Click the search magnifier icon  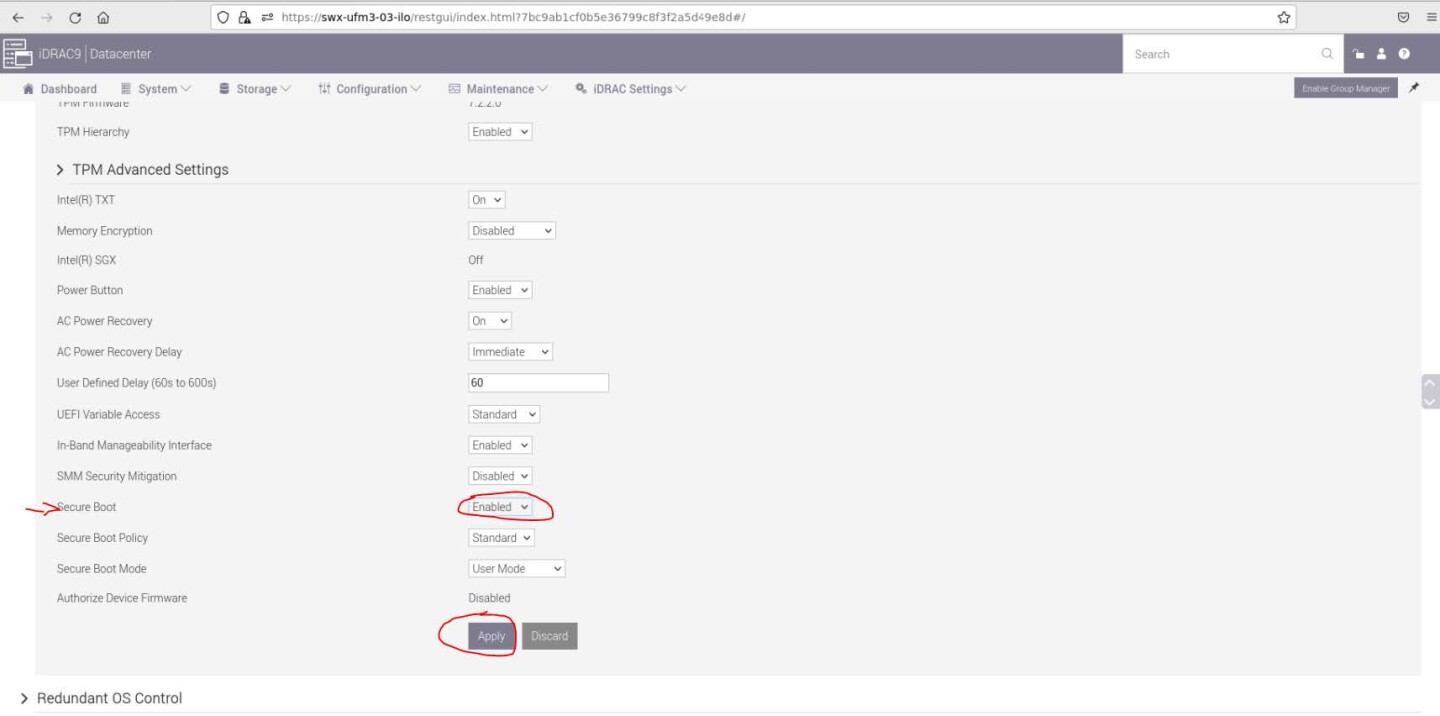1327,54
